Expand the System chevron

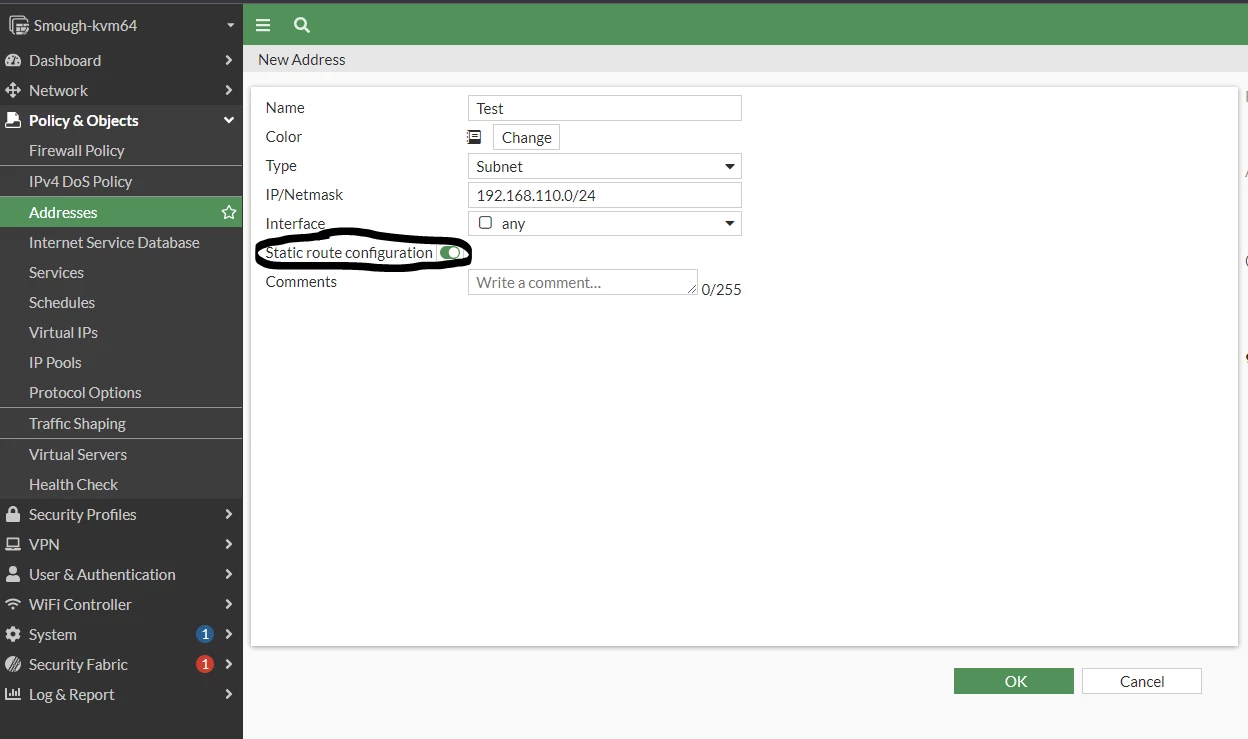click(229, 634)
